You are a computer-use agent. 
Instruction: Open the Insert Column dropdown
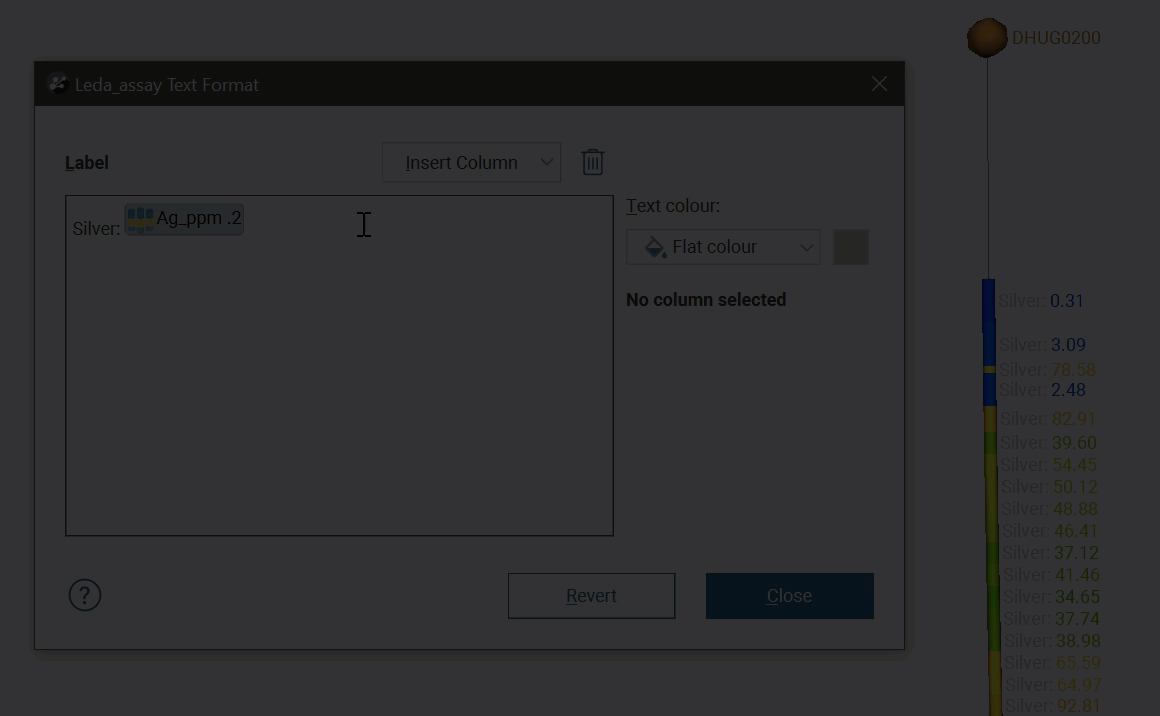(471, 162)
